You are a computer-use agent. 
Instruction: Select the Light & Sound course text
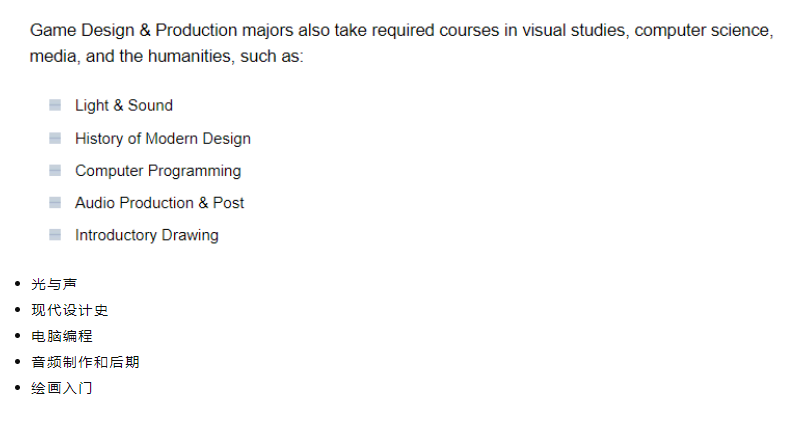[124, 105]
